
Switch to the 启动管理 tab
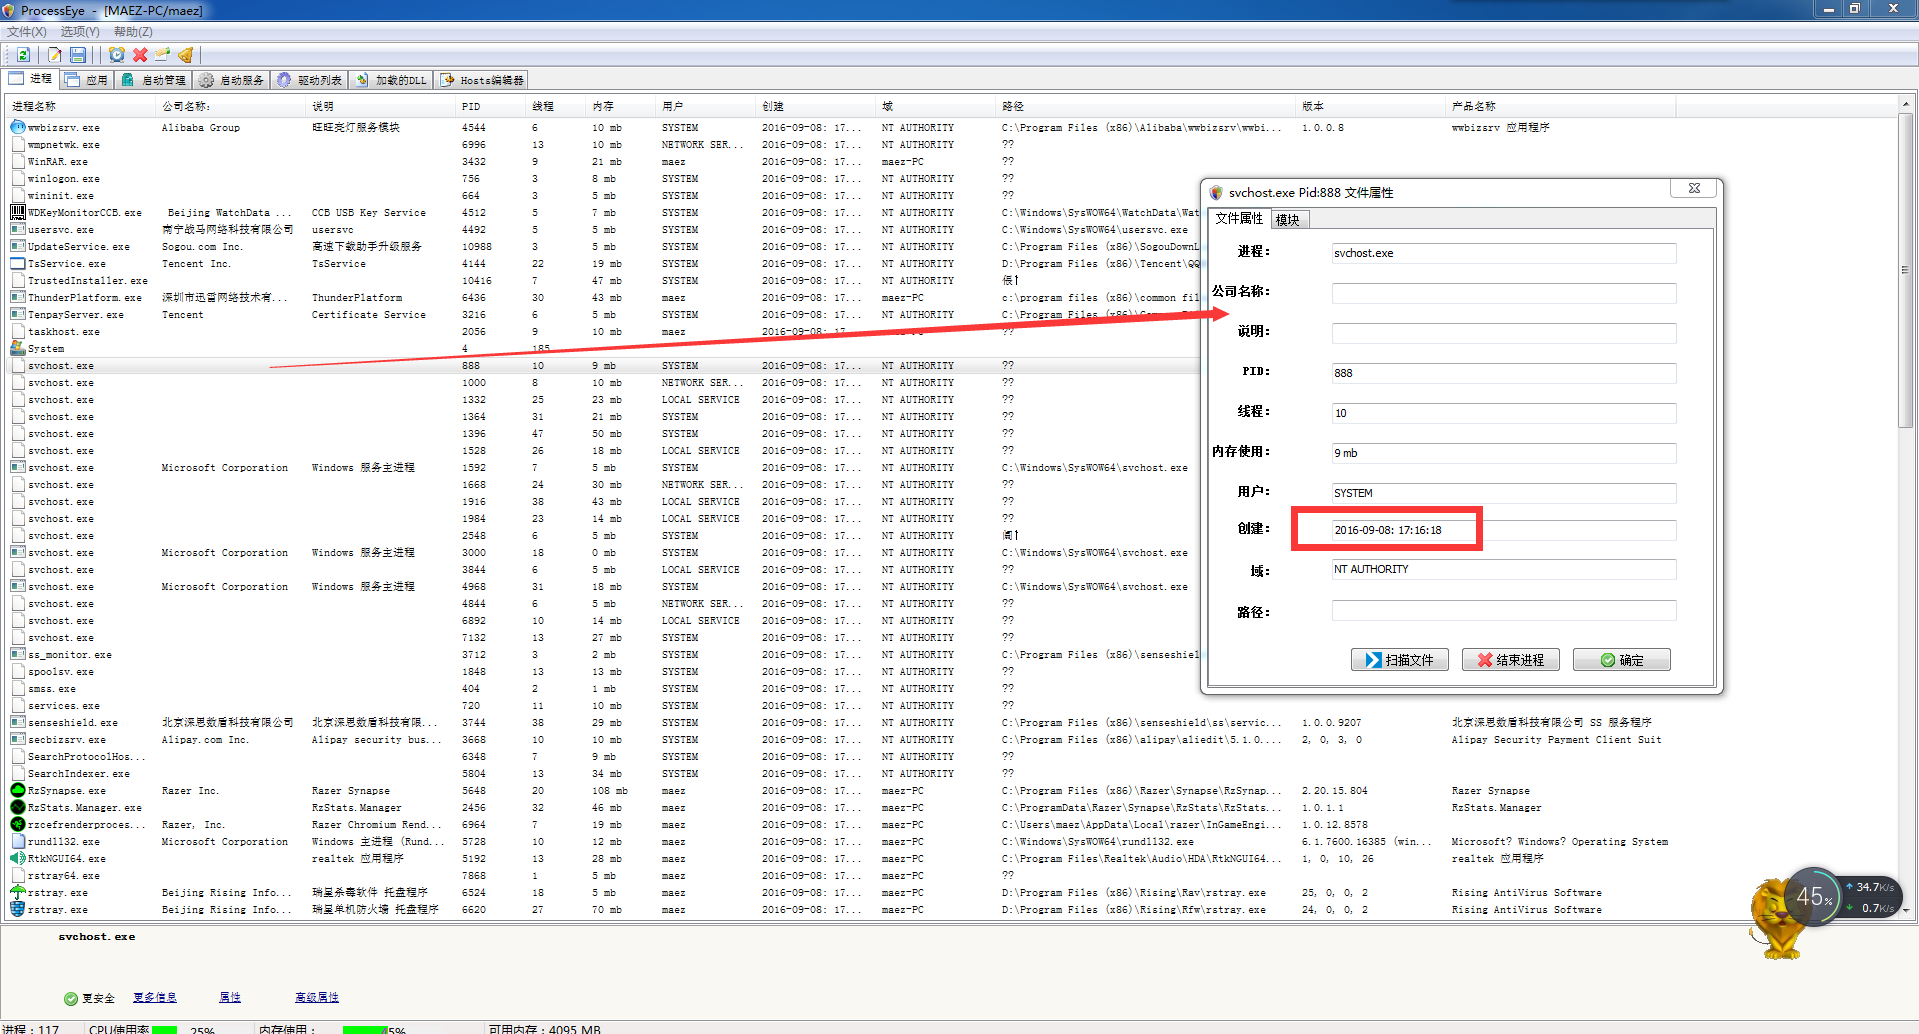pyautogui.click(x=154, y=80)
